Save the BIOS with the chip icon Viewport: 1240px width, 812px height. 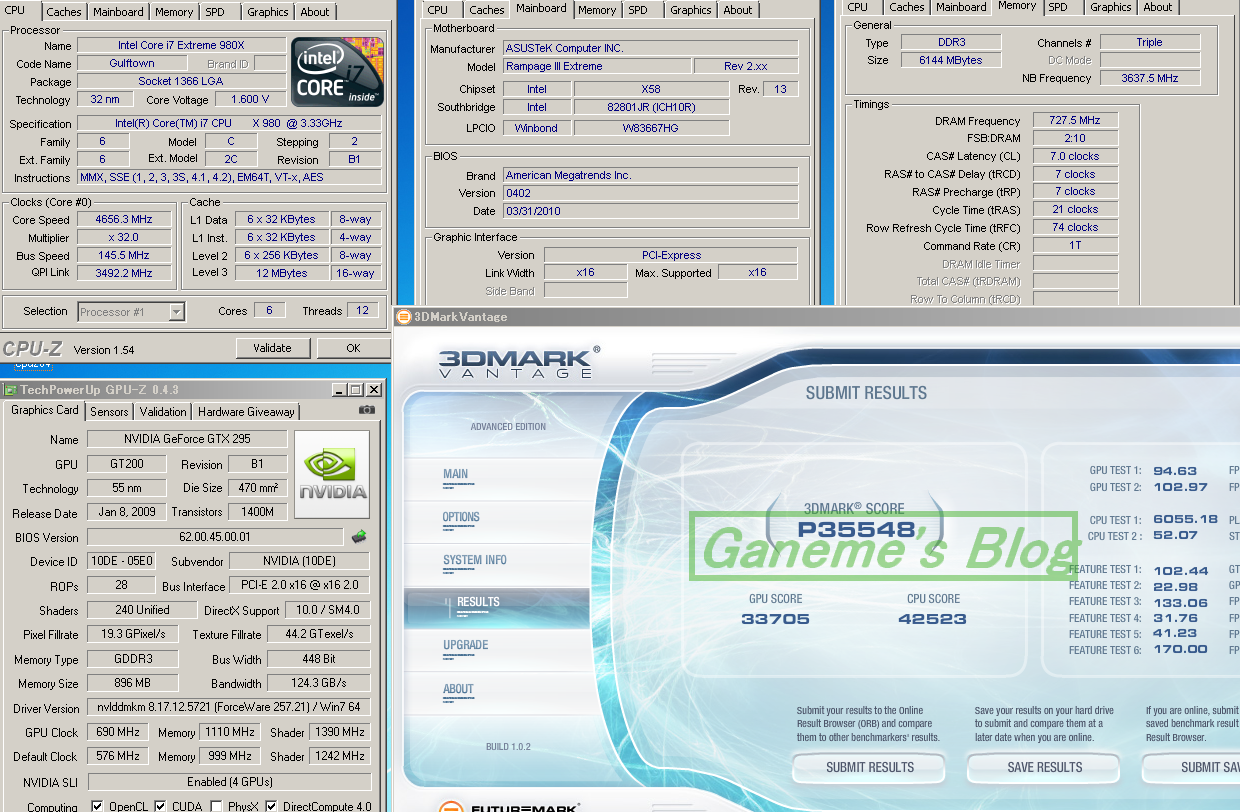click(358, 537)
